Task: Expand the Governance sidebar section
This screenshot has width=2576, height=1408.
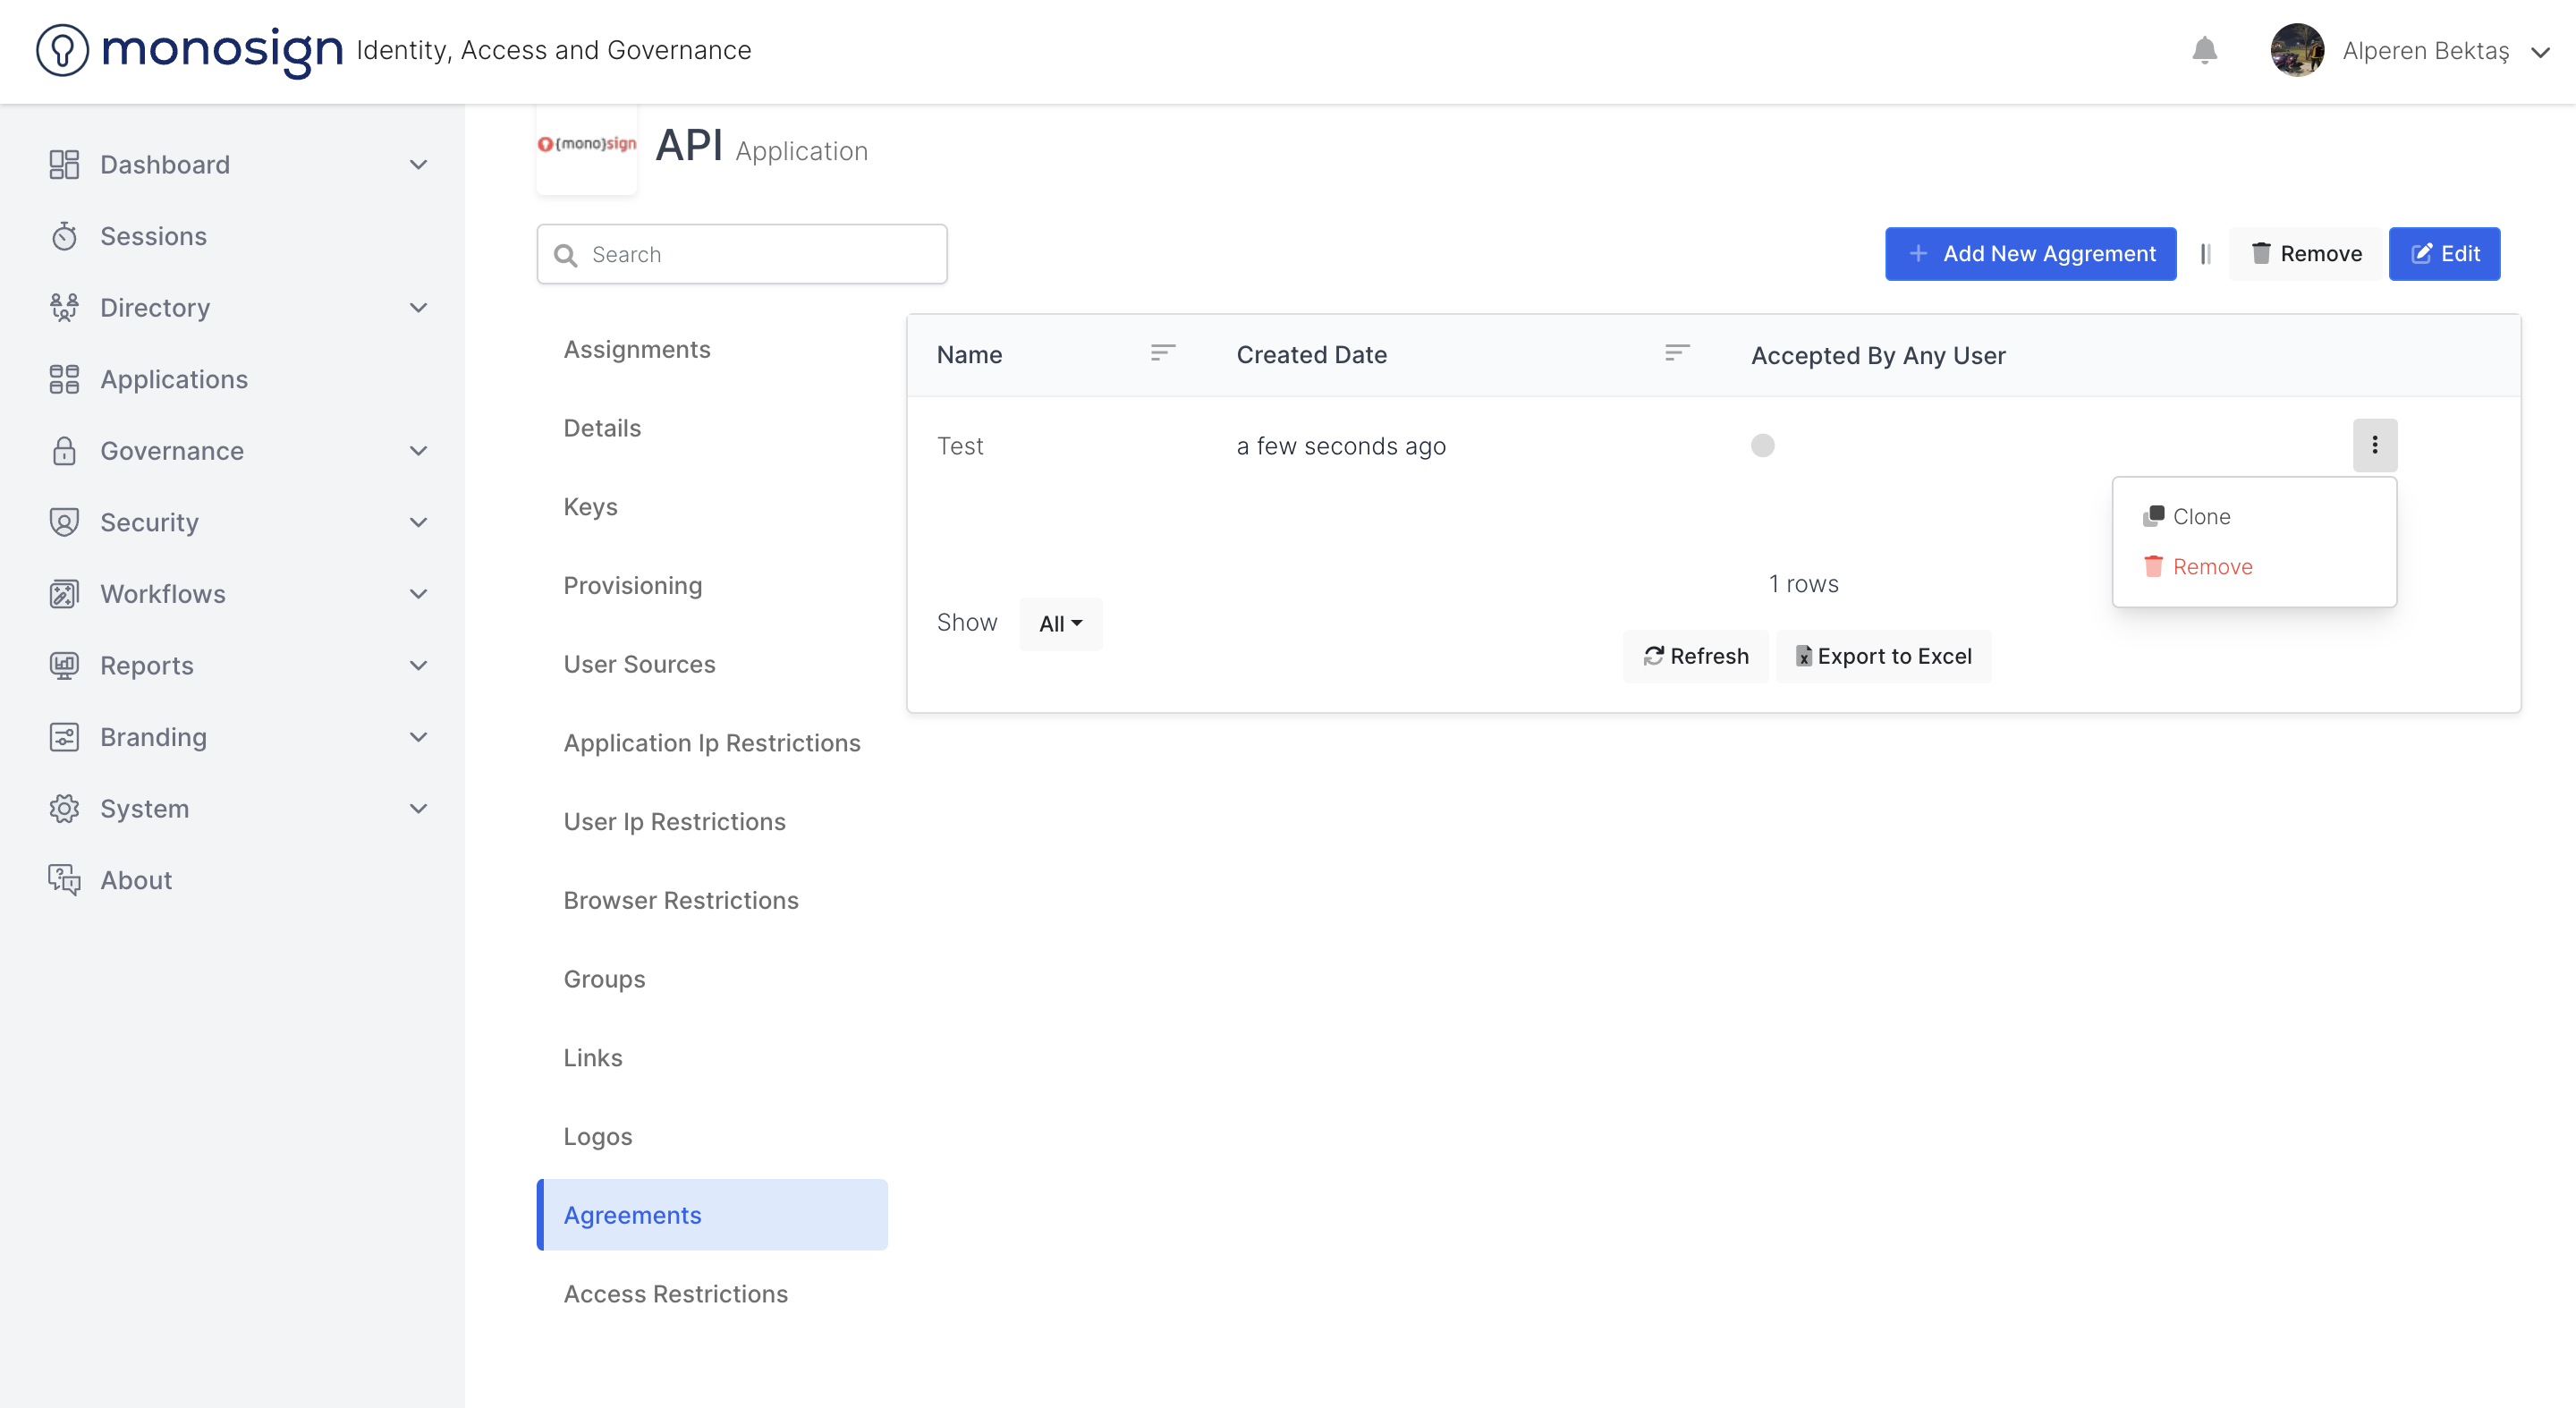Action: tap(418, 451)
